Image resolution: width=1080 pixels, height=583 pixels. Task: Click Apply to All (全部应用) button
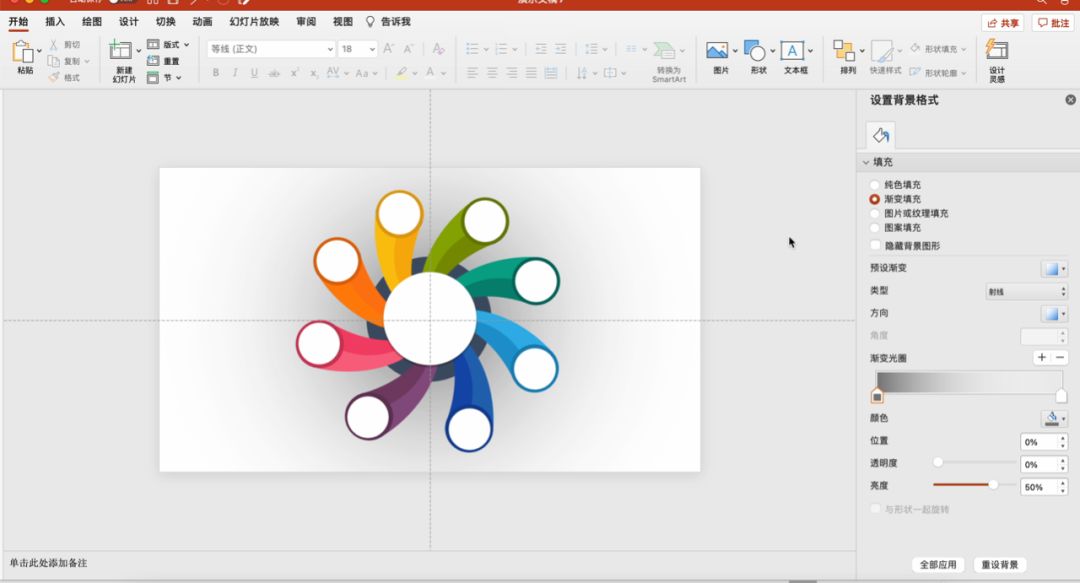coord(938,564)
